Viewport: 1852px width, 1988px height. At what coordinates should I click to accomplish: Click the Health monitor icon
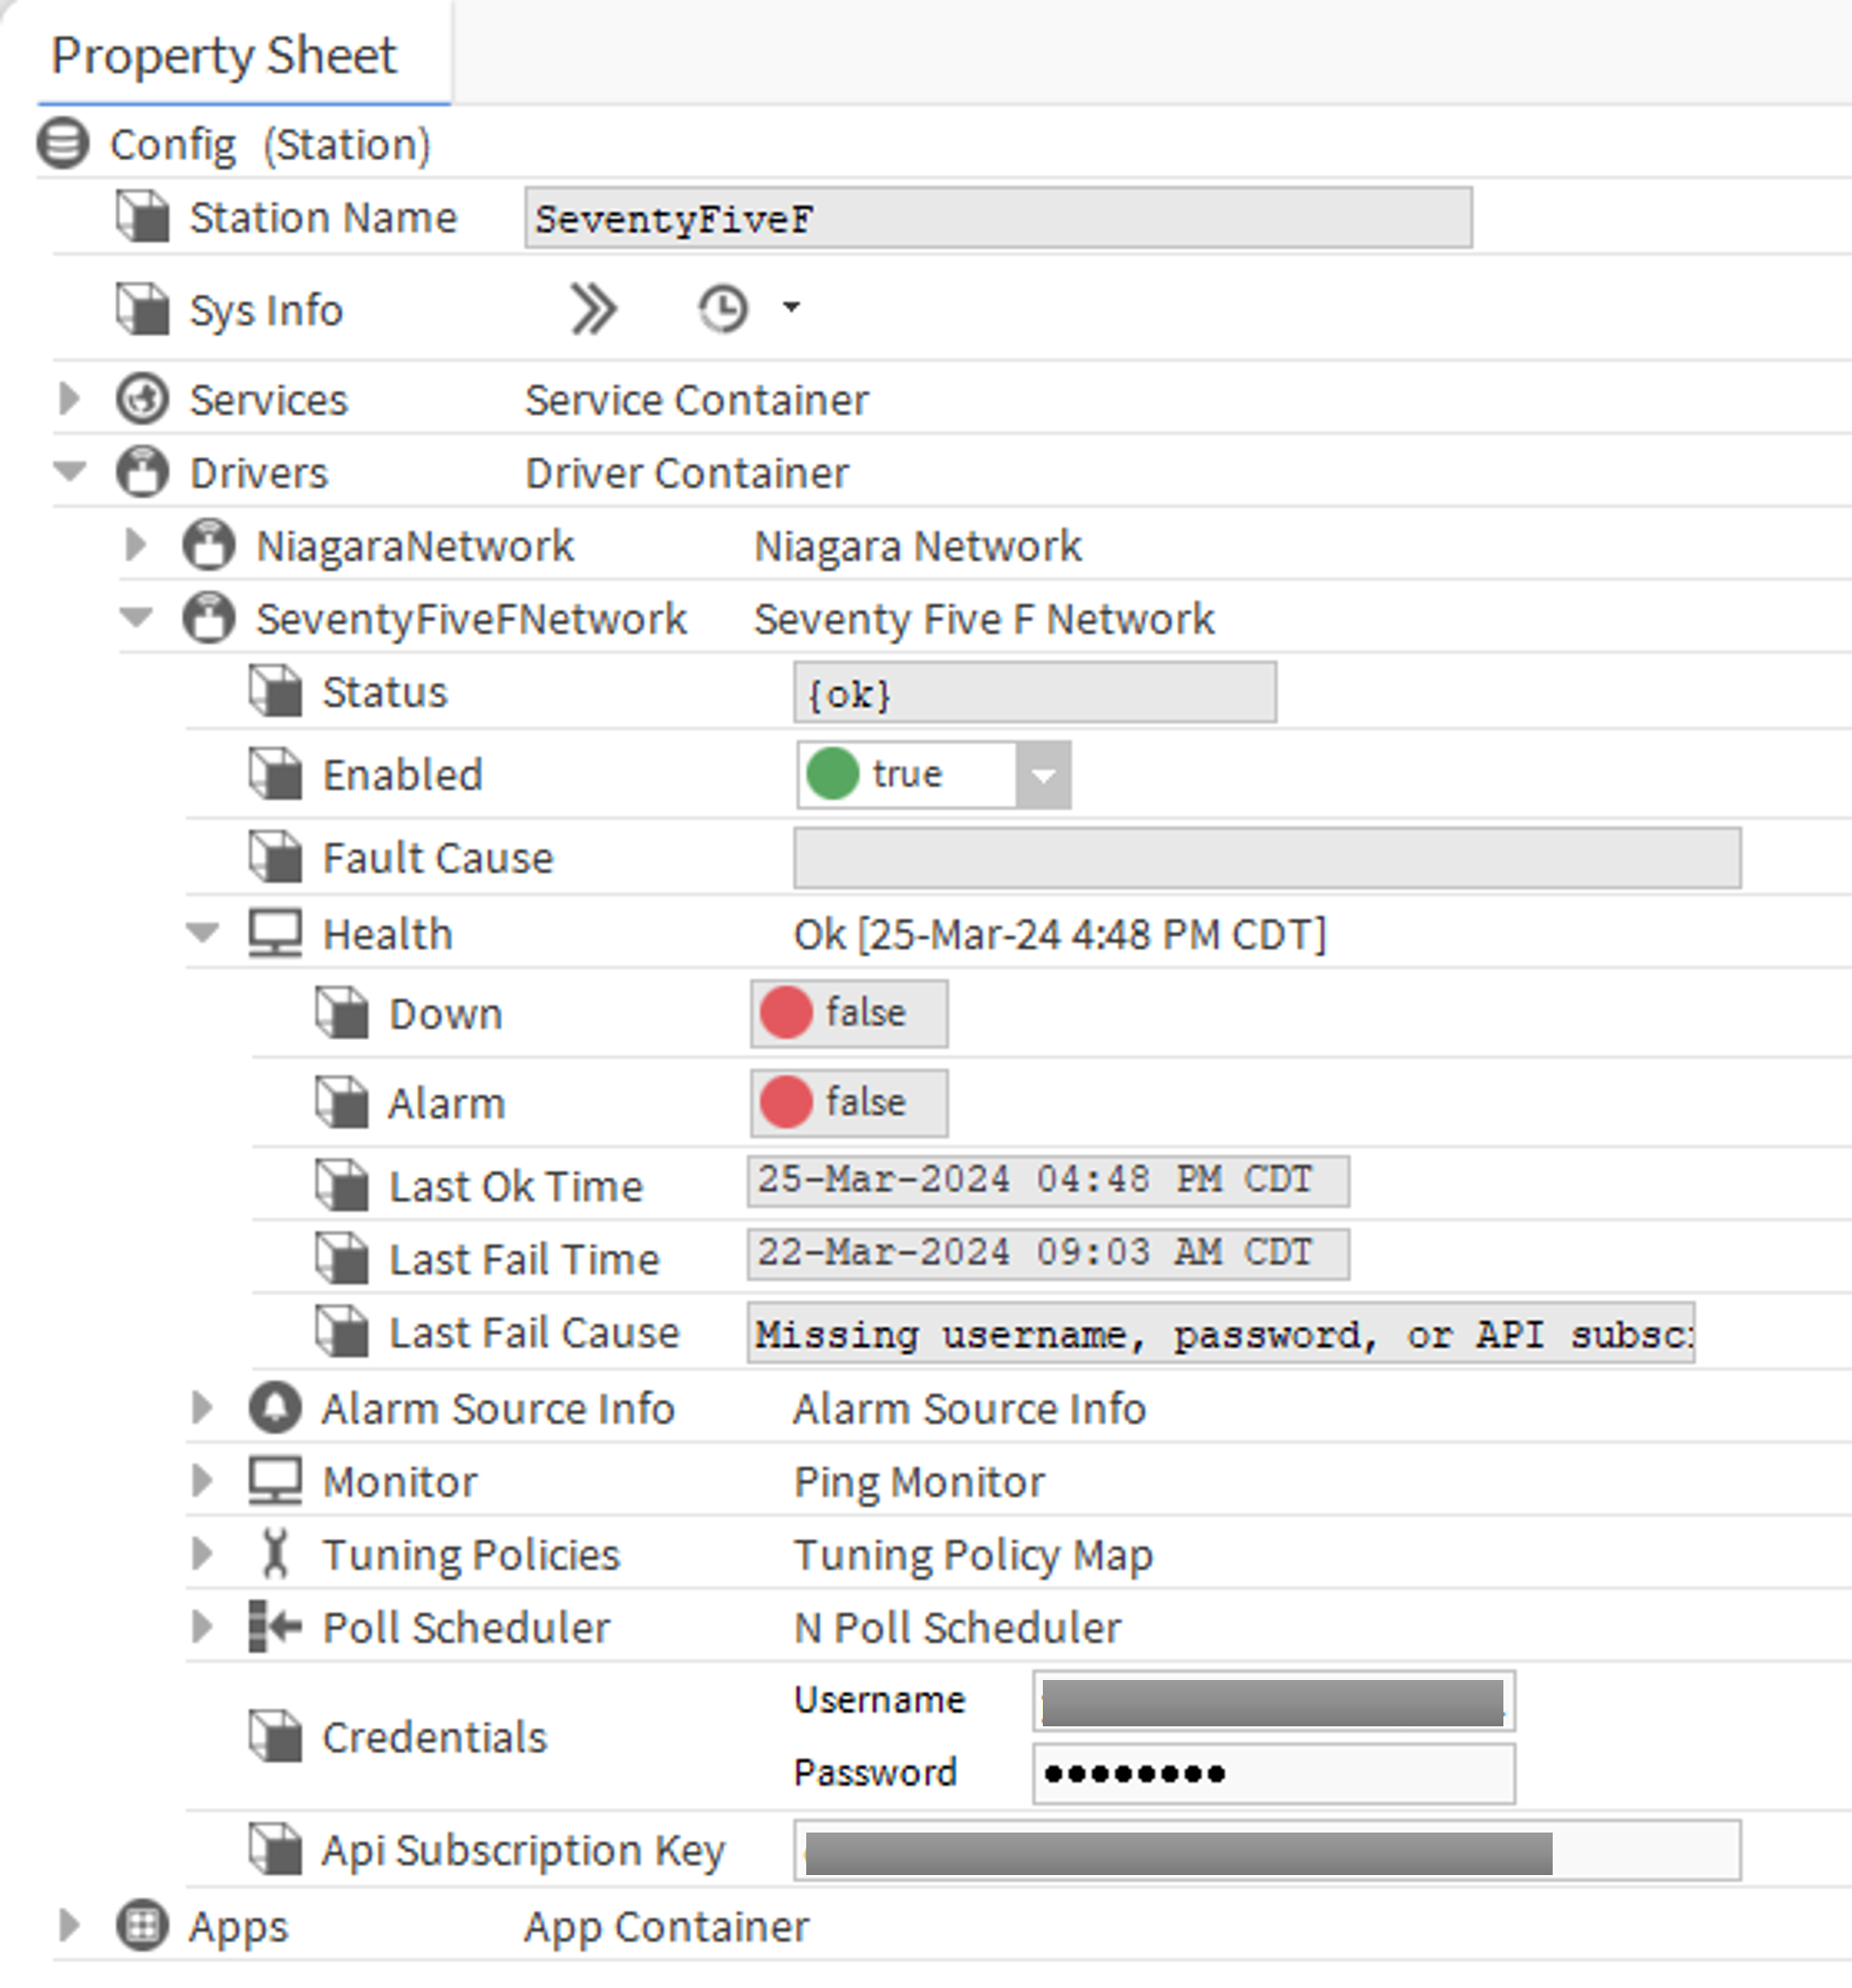click(x=275, y=934)
